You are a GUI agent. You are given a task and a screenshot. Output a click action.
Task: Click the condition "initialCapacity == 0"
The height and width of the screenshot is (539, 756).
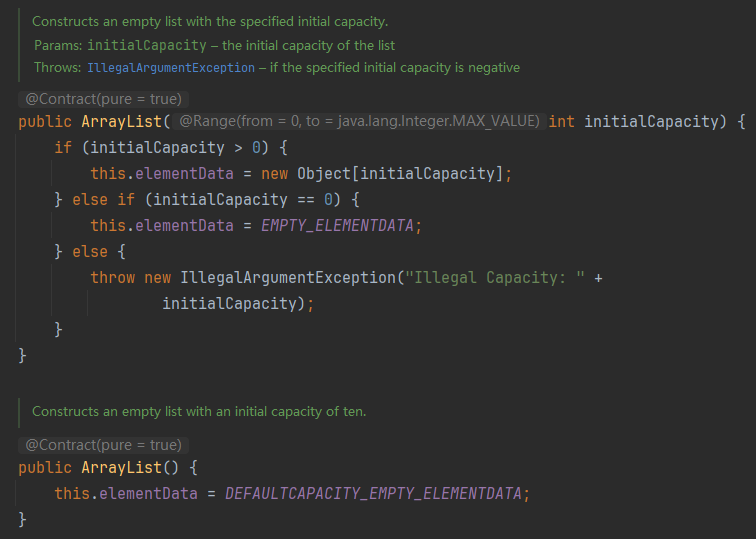(x=243, y=200)
